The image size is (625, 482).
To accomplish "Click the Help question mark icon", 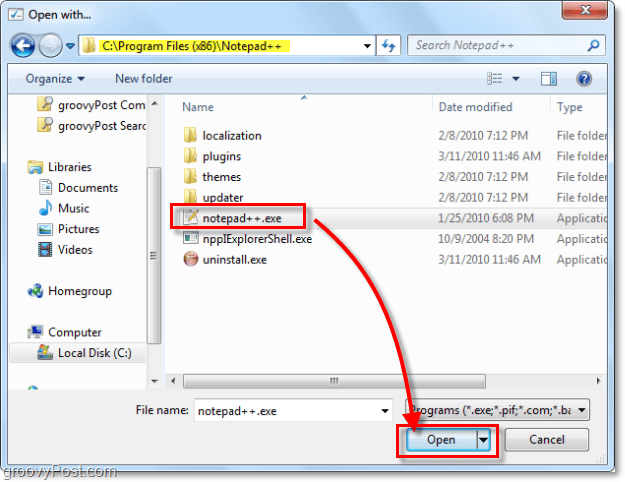I will tap(584, 79).
